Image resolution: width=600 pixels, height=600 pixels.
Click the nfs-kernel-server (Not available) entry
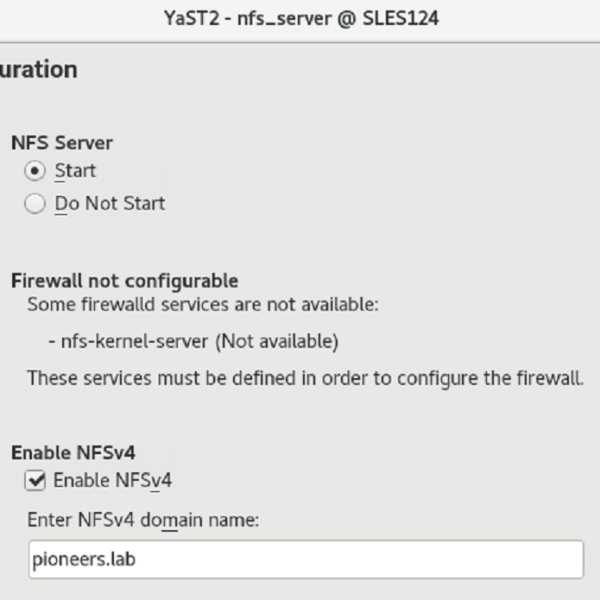[193, 342]
